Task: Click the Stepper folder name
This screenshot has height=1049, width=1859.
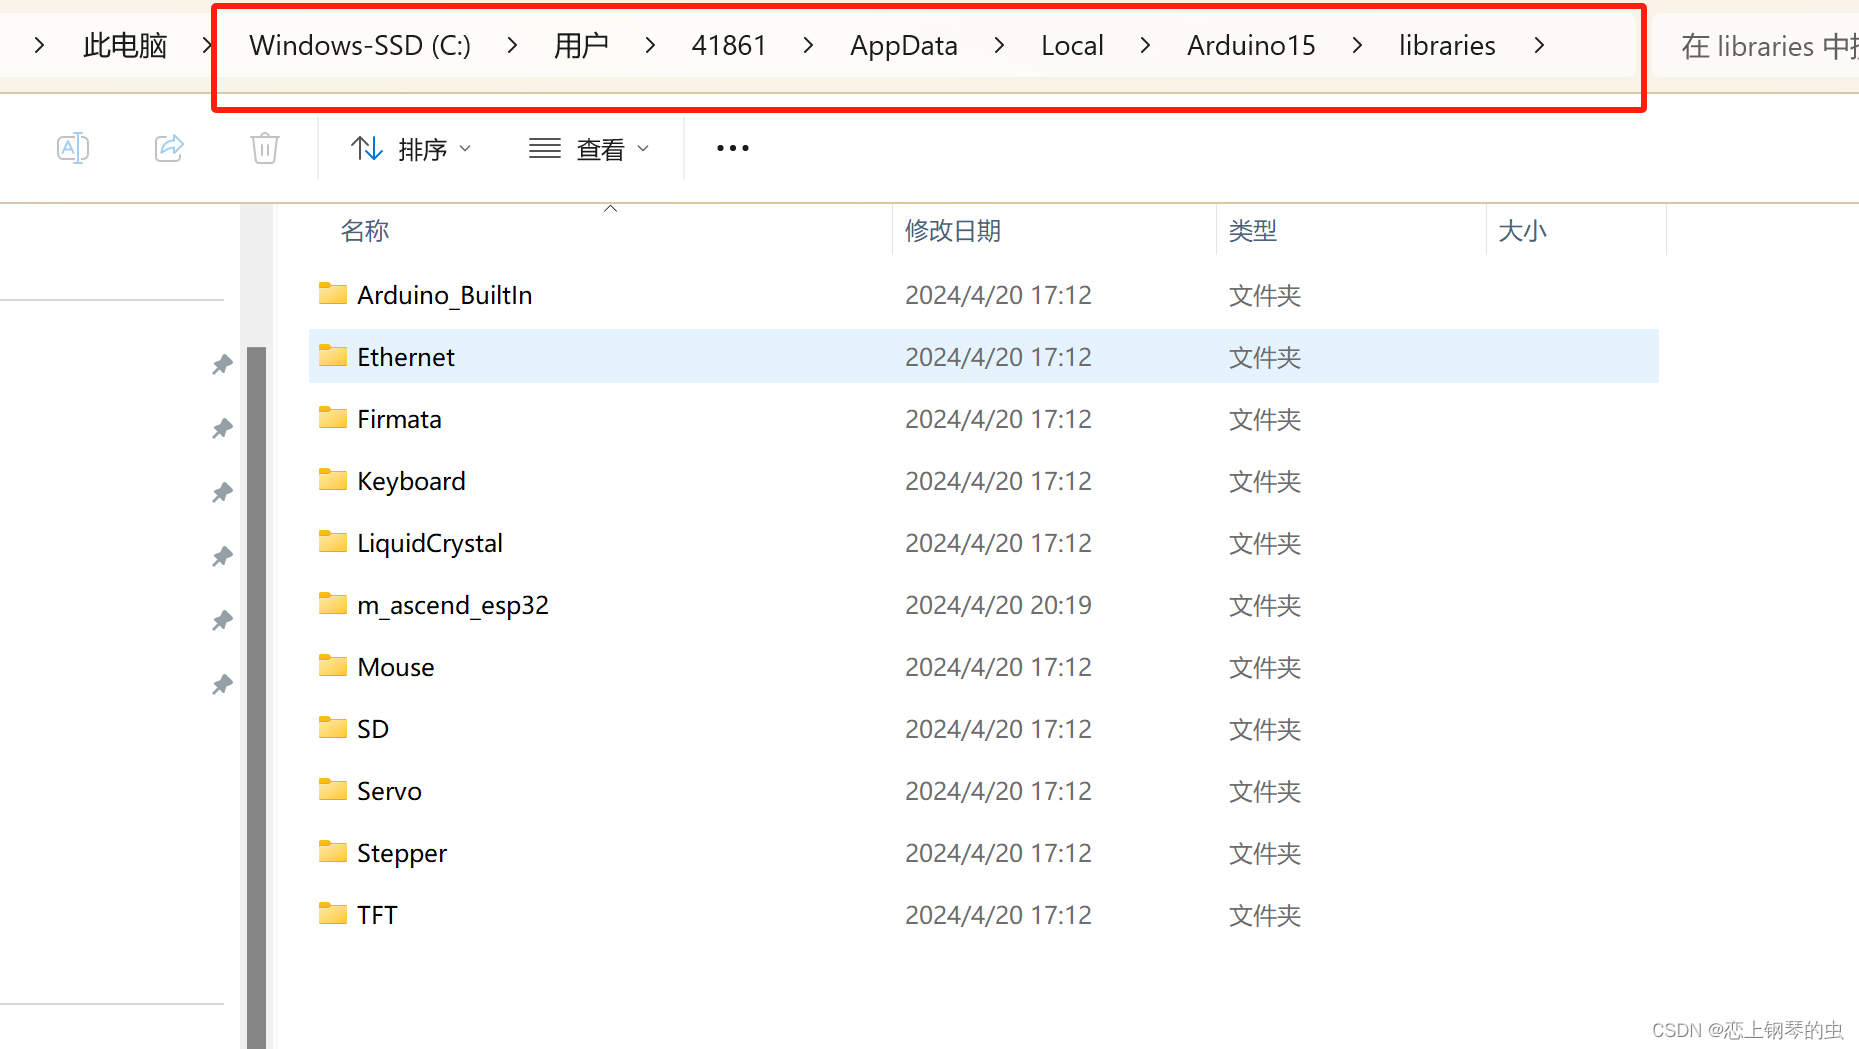Action: click(402, 853)
